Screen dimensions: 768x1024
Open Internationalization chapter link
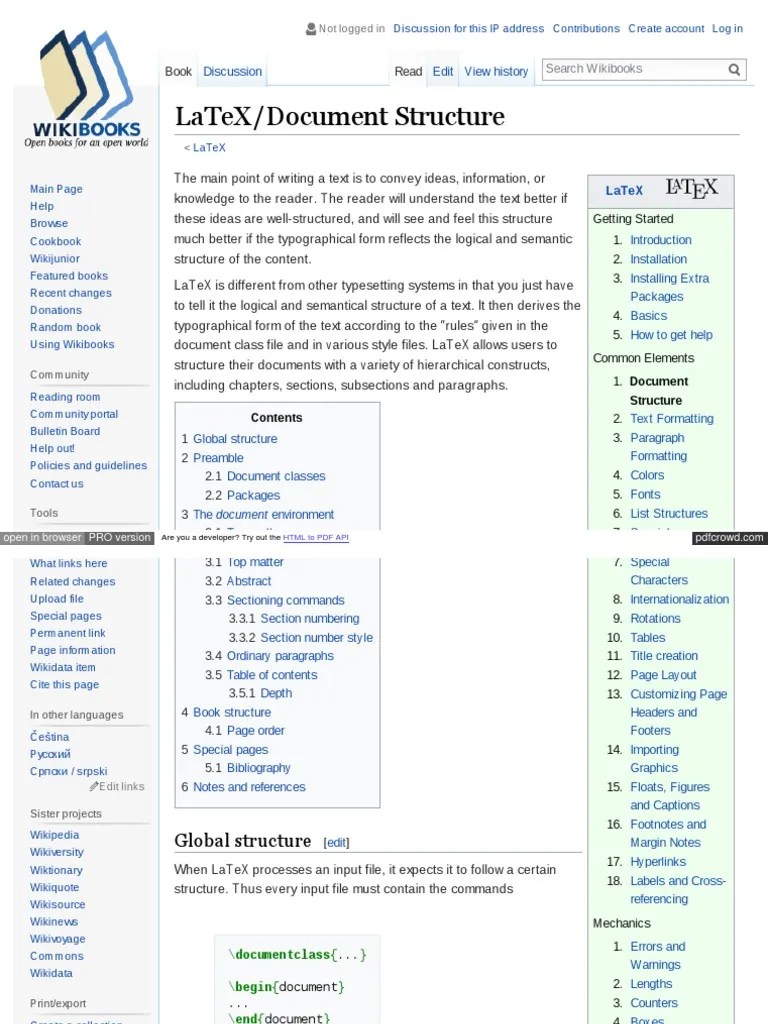coord(679,599)
